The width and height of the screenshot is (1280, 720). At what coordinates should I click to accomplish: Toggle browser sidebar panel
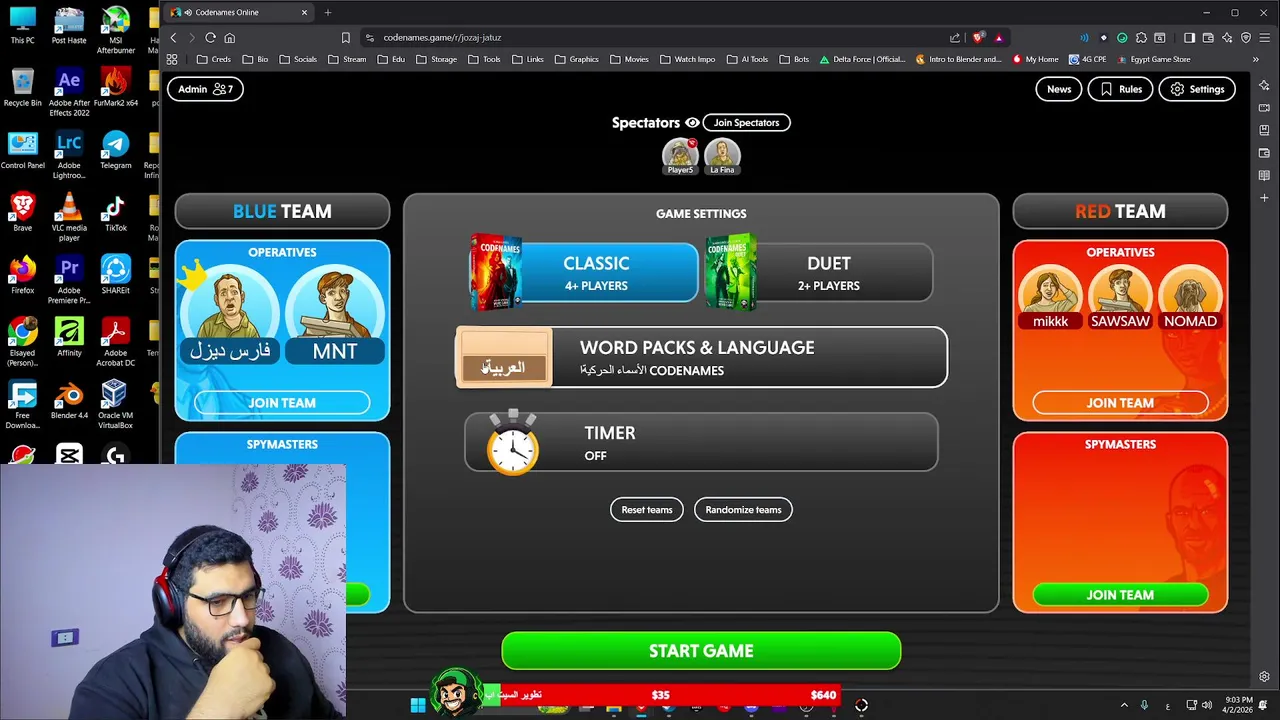point(1189,37)
